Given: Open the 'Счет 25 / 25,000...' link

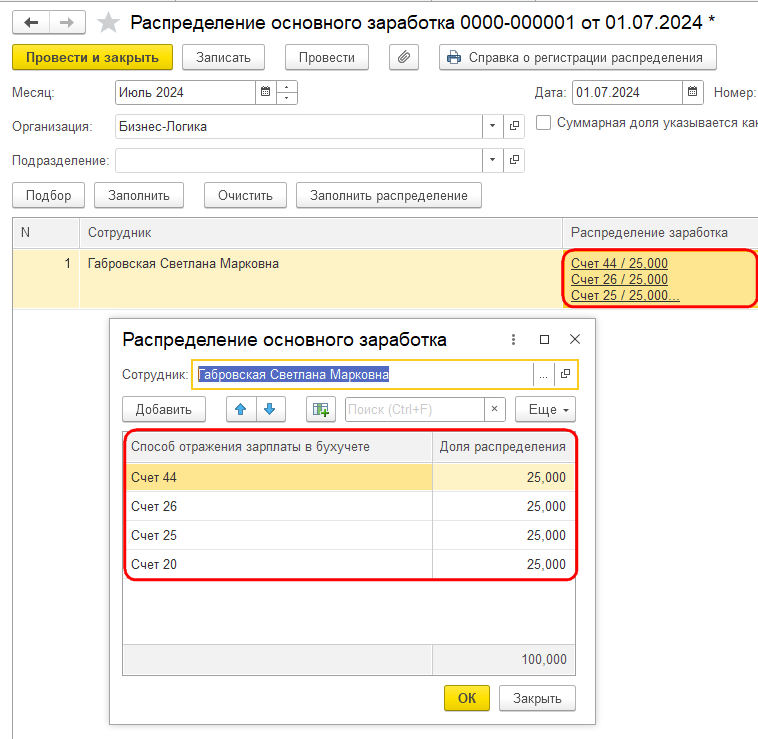Looking at the screenshot, I should [x=625, y=295].
